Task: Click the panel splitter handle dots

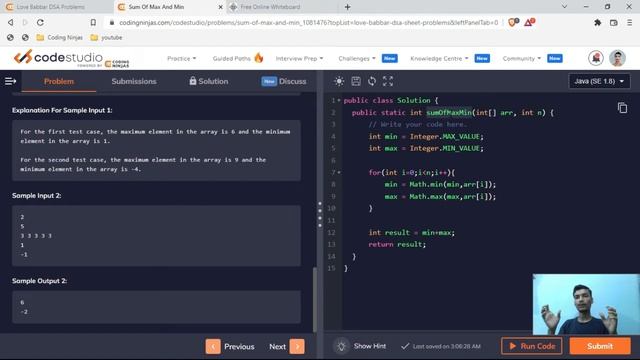Action: click(320, 214)
